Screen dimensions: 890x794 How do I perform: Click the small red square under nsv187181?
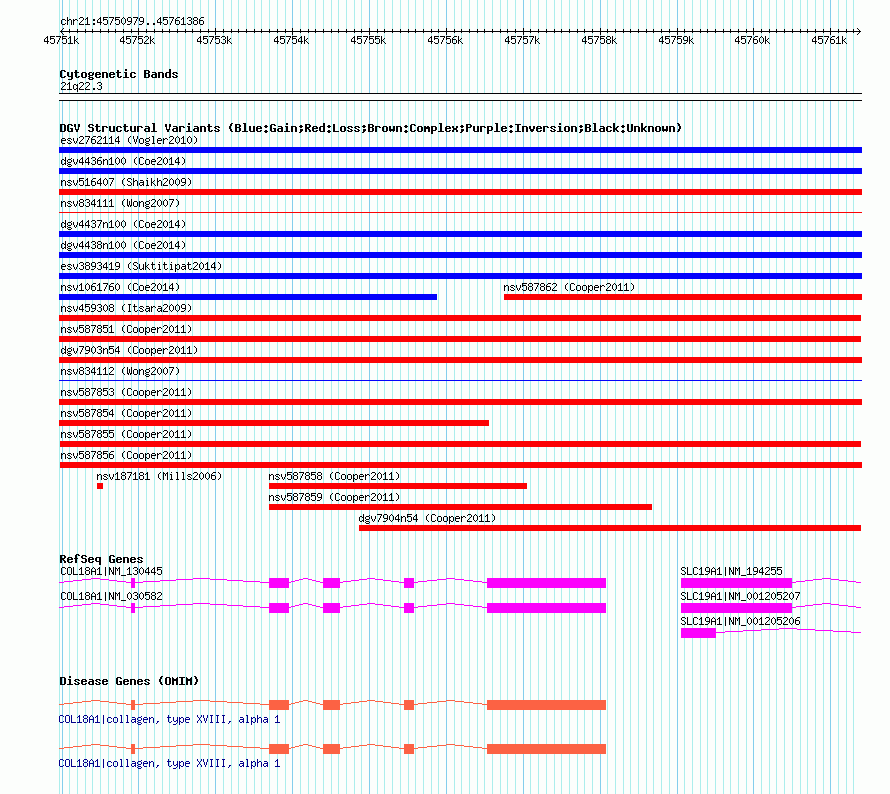pyautogui.click(x=100, y=486)
